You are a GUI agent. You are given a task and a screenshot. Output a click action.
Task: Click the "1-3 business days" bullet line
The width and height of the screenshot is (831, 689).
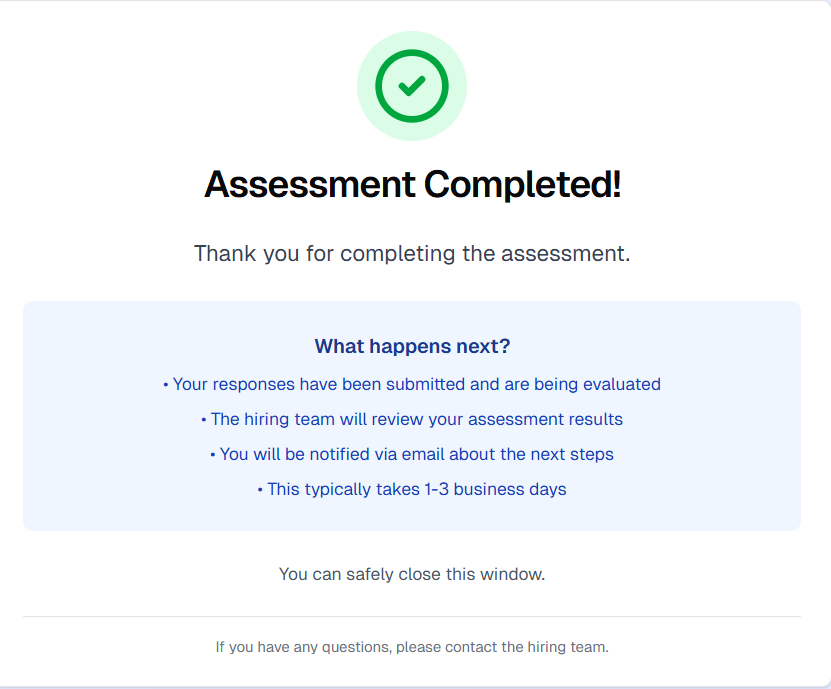point(412,490)
